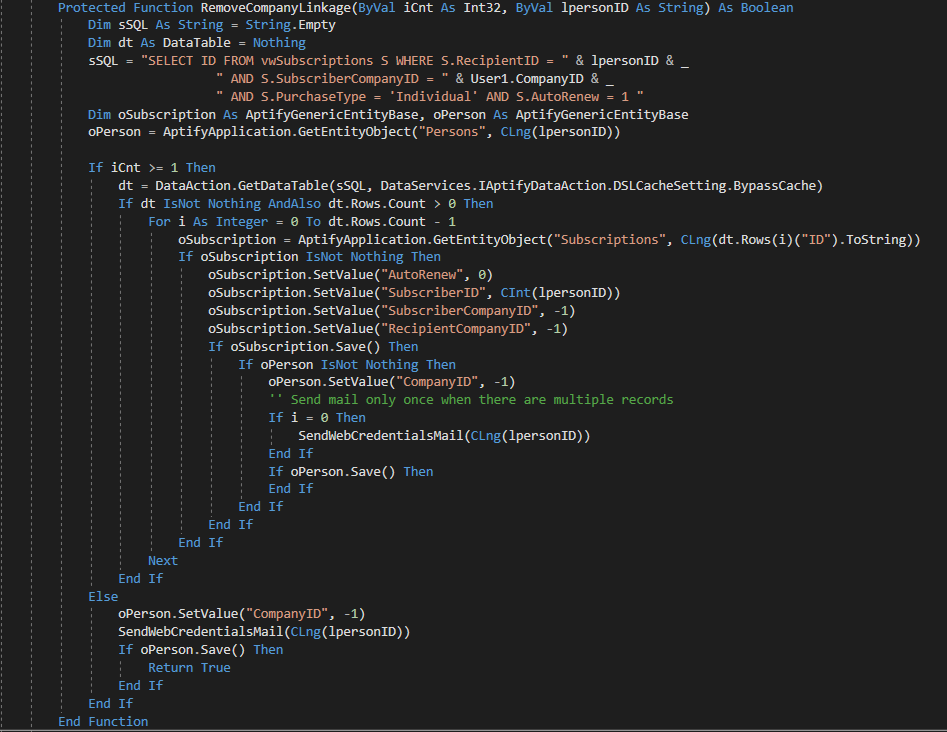Click AndAlso keyword in the dt check
Viewport: 947px width, 732px height.
(294, 204)
